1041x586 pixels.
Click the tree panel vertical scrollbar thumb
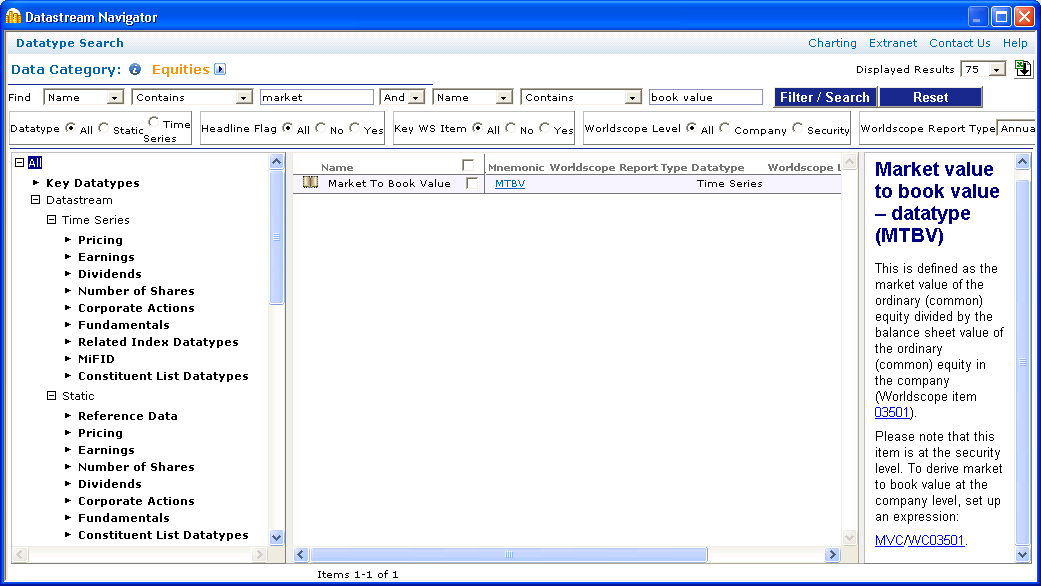pos(276,237)
